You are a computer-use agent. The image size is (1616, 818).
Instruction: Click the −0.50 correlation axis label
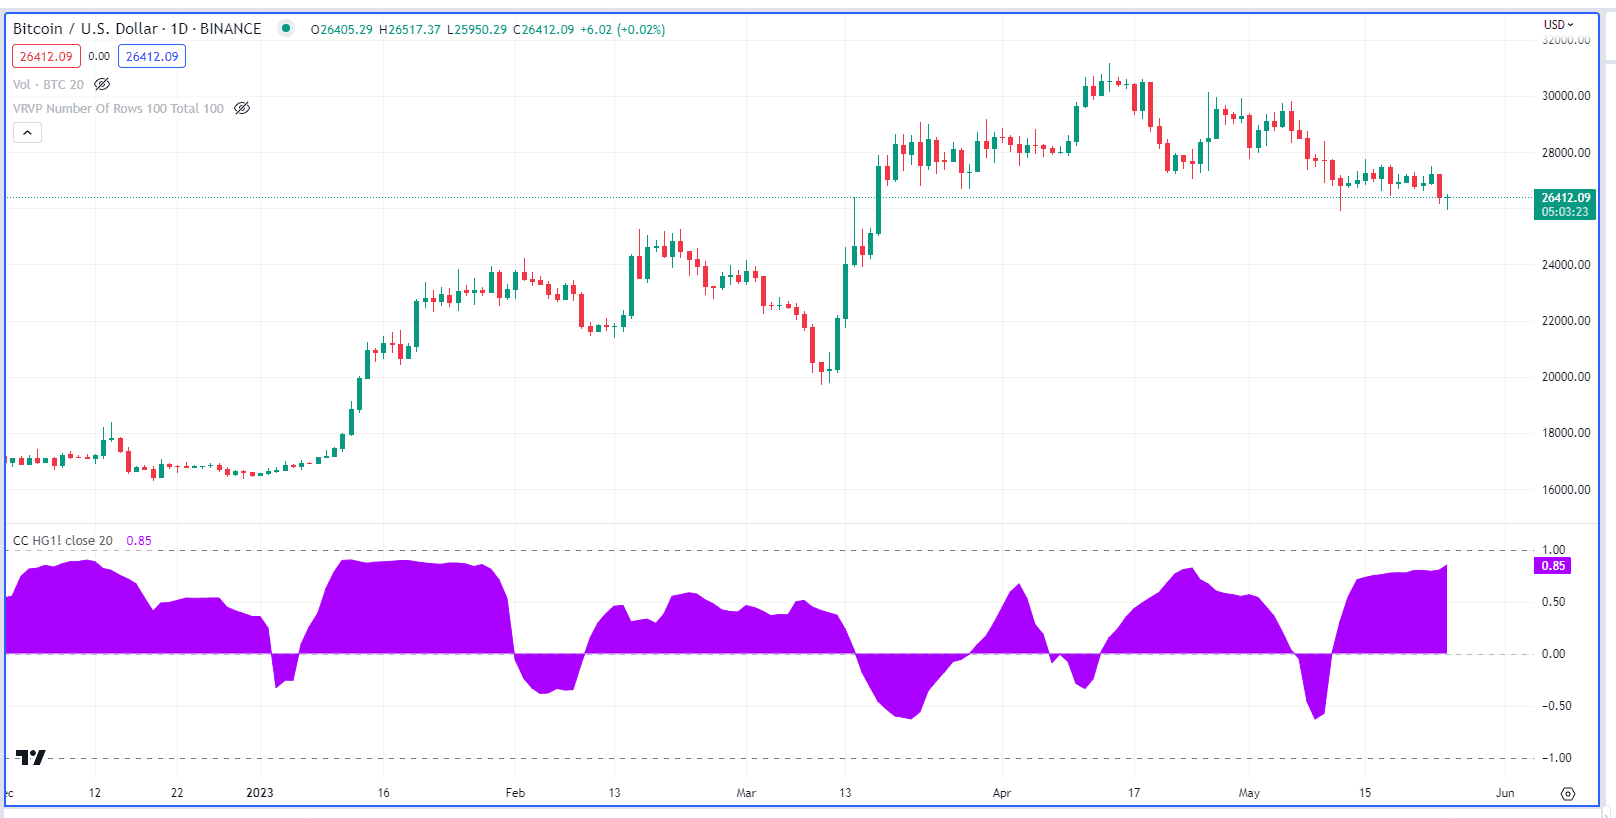(x=1556, y=706)
